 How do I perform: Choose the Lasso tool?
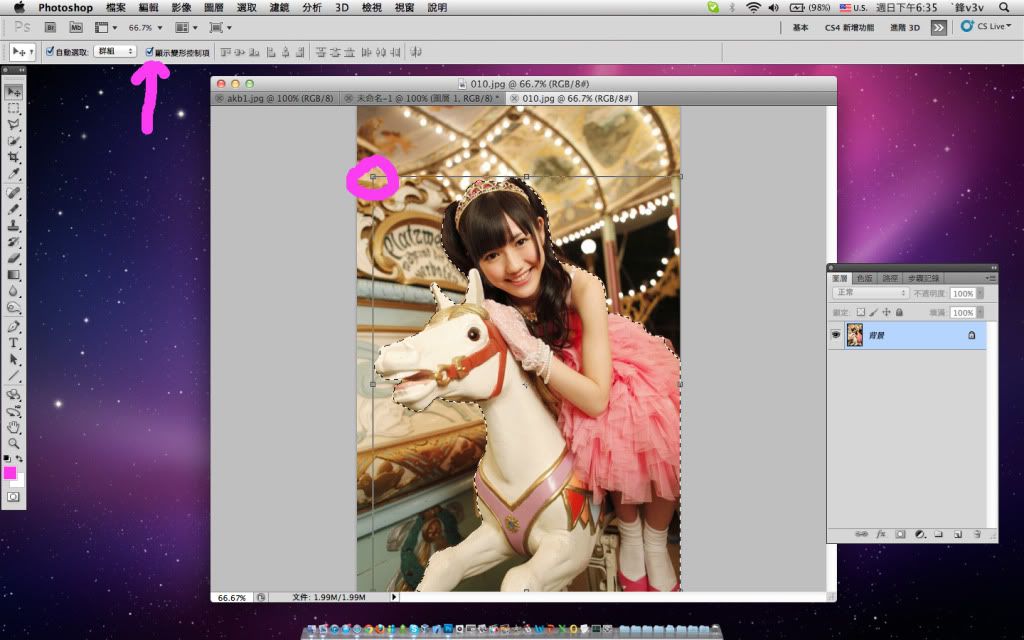click(x=14, y=124)
